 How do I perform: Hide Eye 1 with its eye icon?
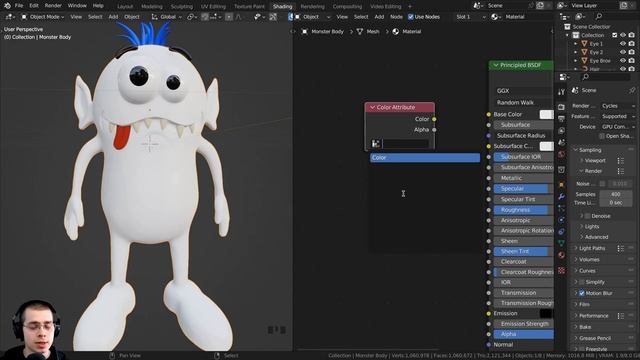coord(623,44)
